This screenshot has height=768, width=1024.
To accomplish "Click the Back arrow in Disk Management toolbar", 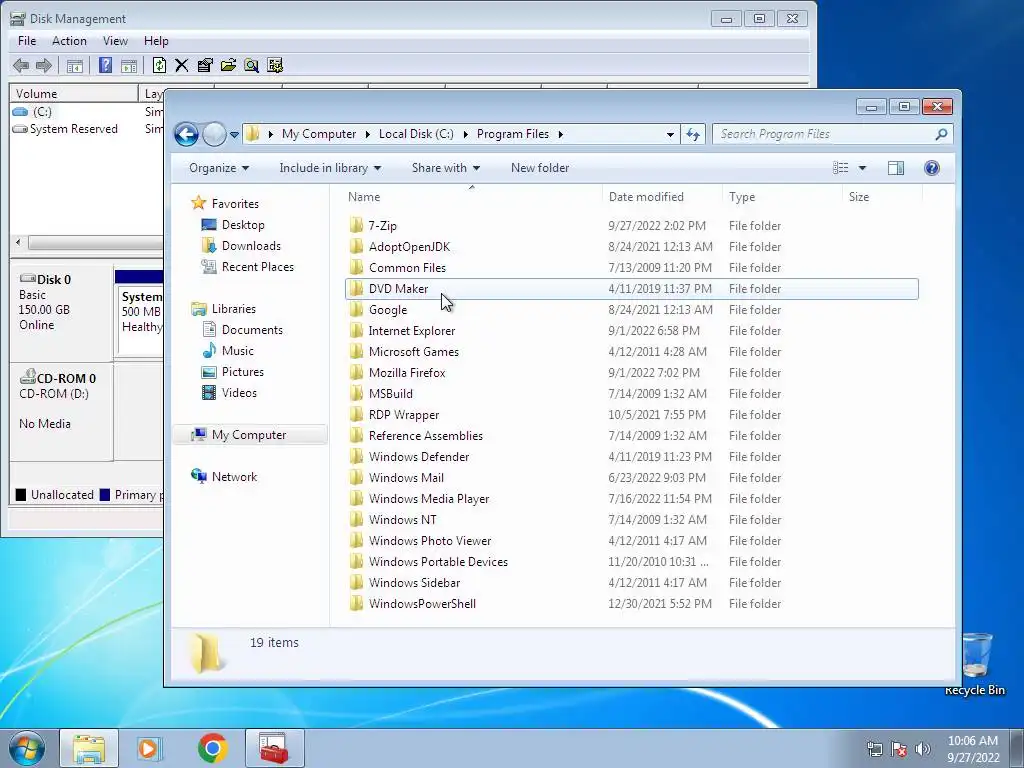I will pyautogui.click(x=21, y=65).
